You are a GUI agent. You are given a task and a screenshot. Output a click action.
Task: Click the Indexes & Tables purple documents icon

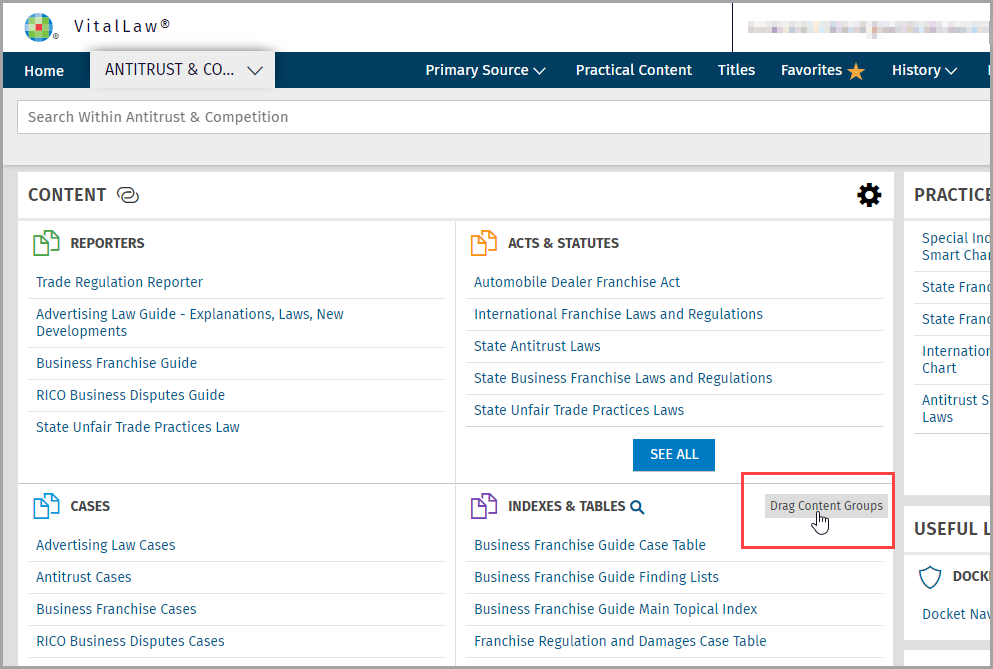click(x=484, y=506)
